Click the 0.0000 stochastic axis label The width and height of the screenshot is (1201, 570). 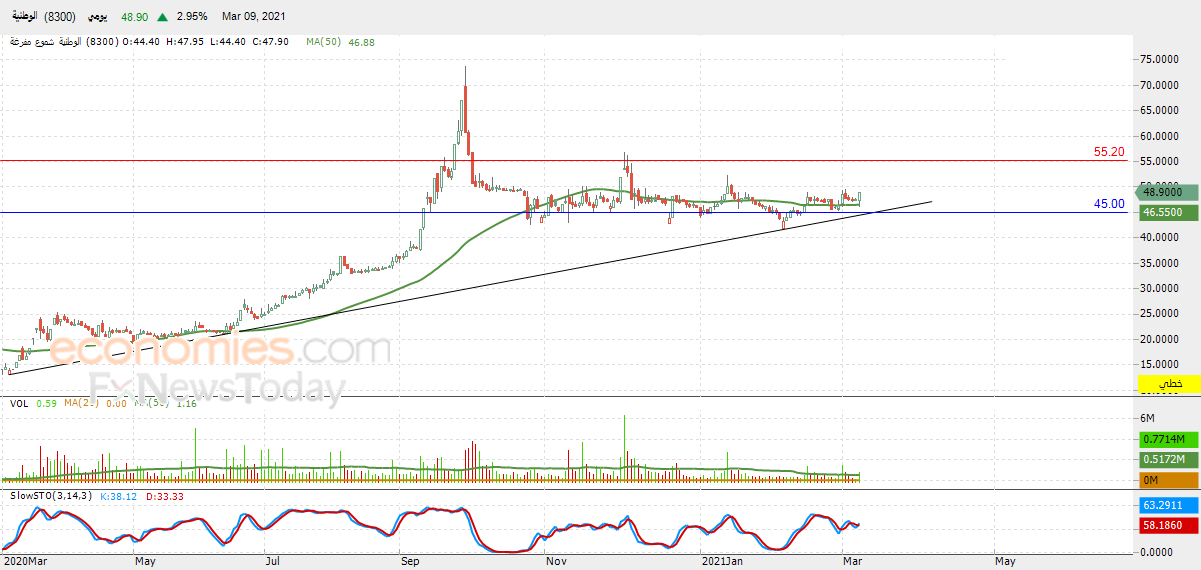[1155, 551]
